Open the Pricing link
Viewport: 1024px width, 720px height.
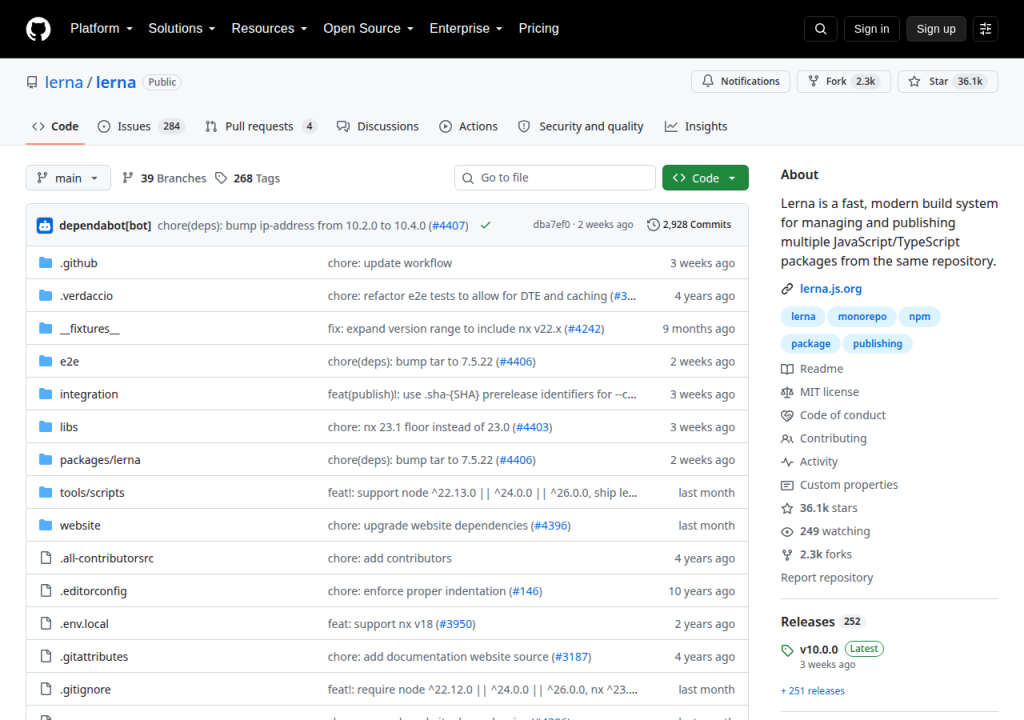click(539, 29)
